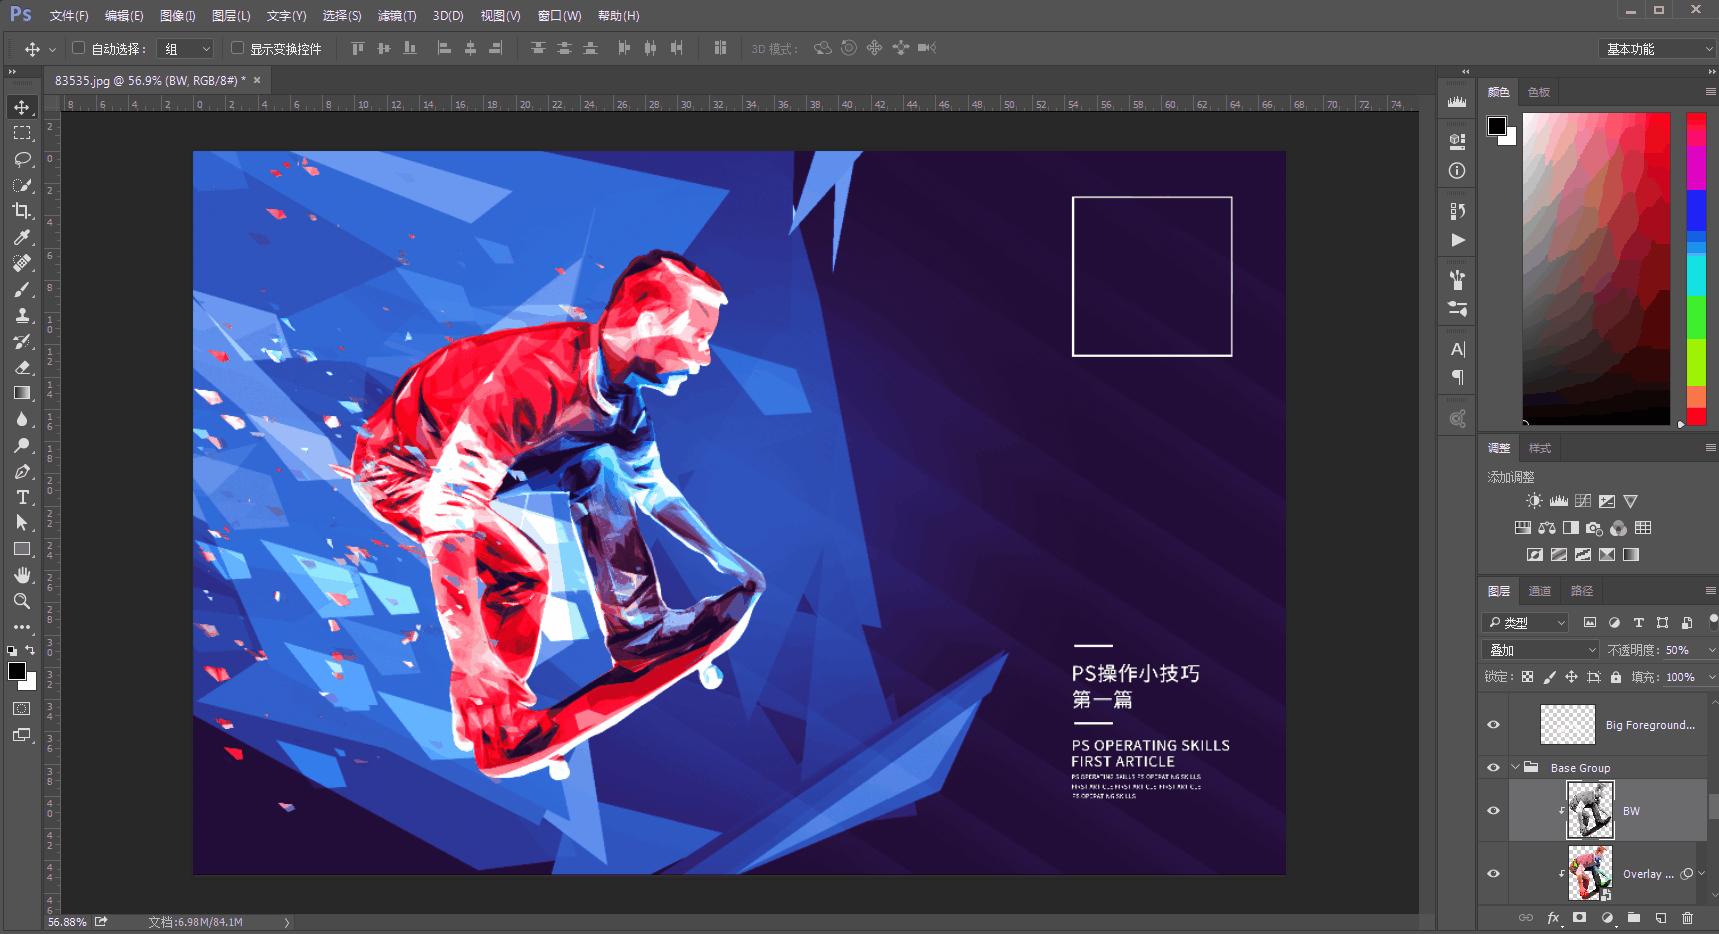Enable the auto-select checkbox
Screen dimensions: 1719x934
tap(79, 48)
